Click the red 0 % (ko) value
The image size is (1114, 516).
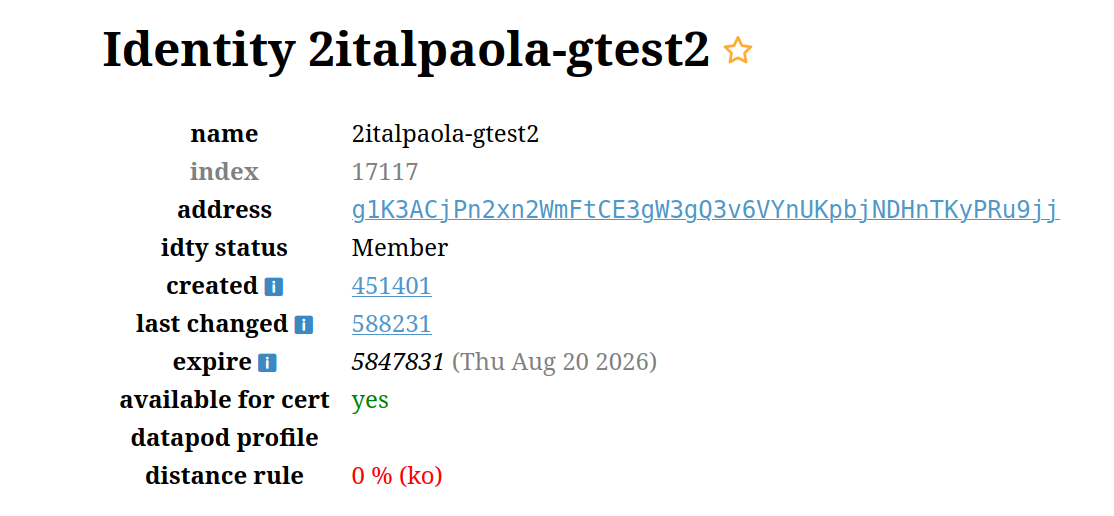(x=397, y=476)
